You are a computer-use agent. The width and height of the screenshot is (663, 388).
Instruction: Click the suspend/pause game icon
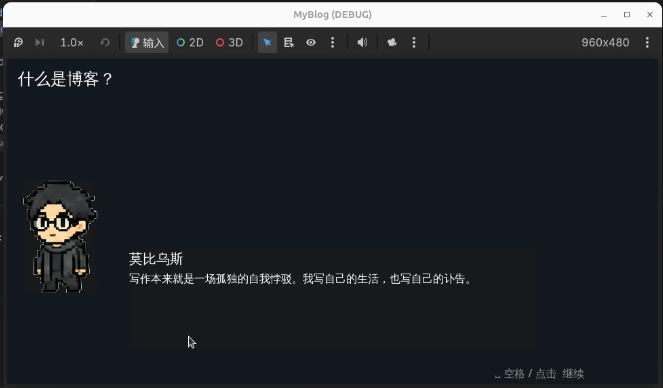[x=18, y=42]
